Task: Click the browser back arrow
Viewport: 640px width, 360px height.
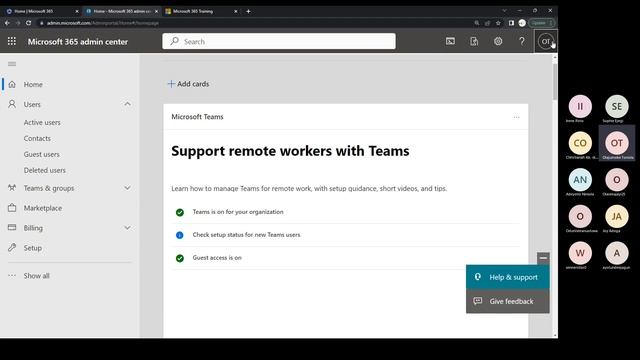Action: click(x=7, y=23)
